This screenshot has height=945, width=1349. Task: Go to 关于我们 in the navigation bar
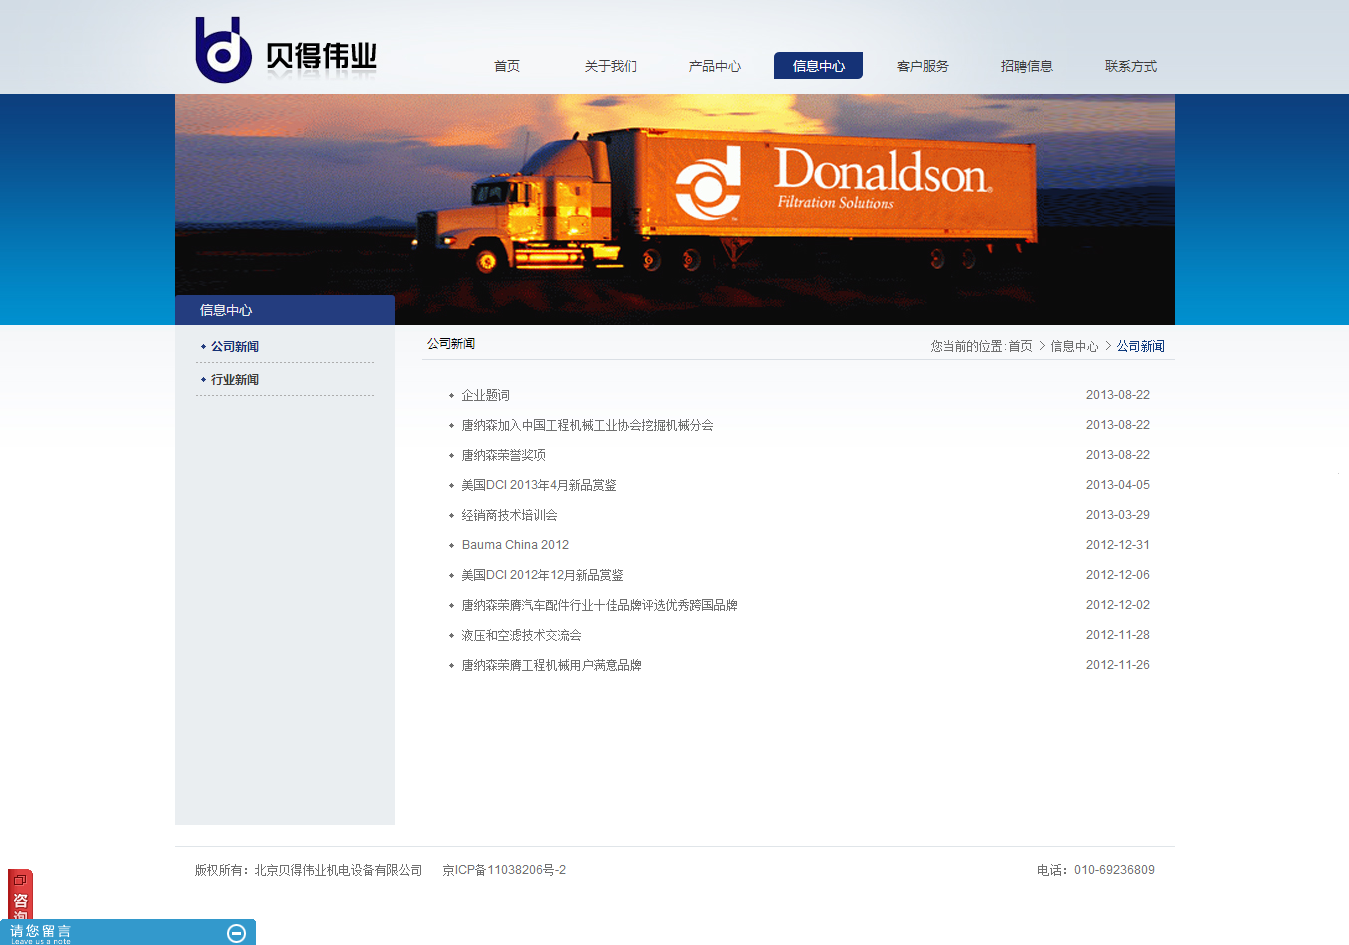610,66
